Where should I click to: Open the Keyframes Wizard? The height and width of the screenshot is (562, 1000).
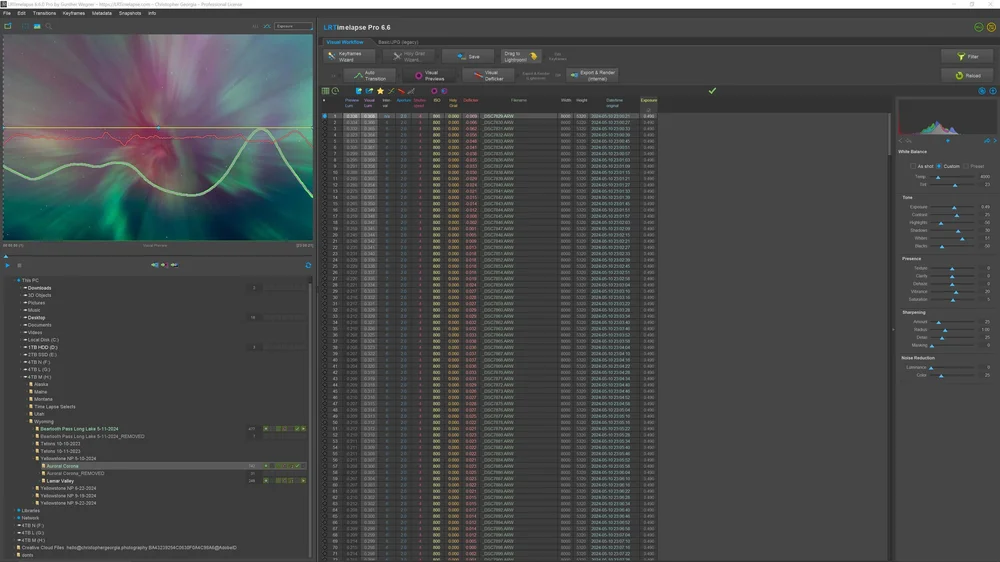(x=348, y=57)
